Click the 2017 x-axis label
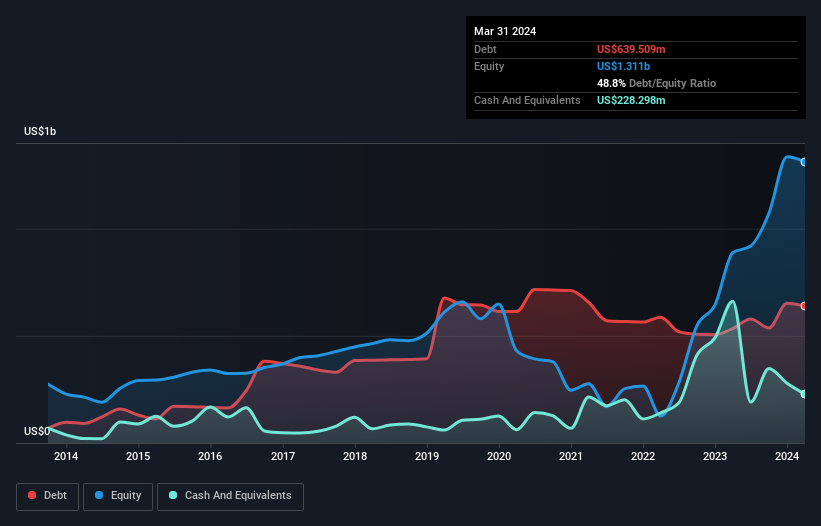The height and width of the screenshot is (526, 821). [x=283, y=456]
